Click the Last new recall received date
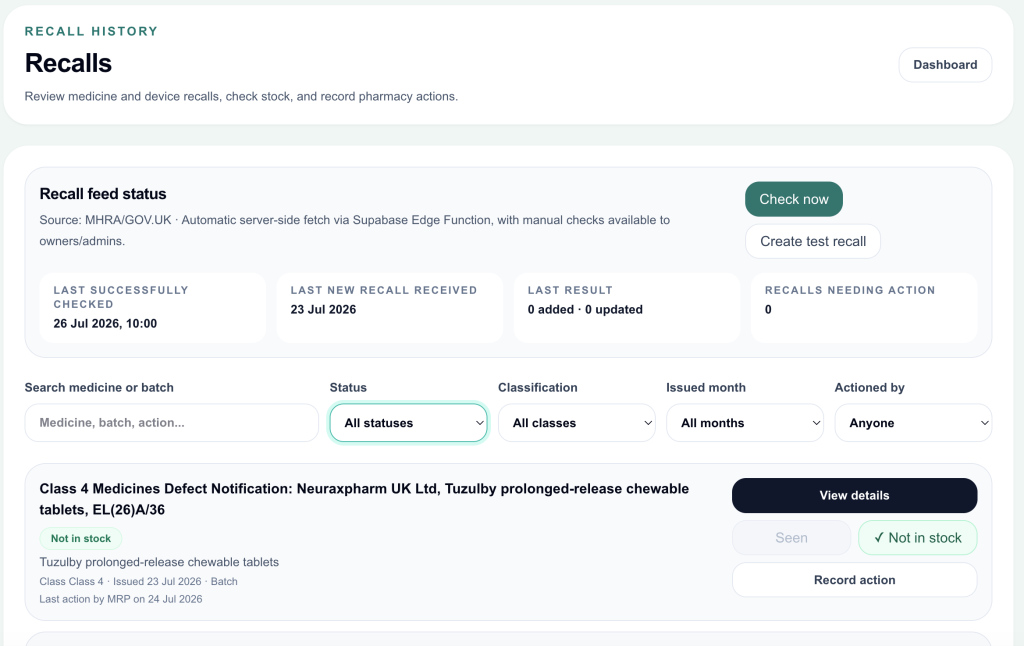The image size is (1024, 646). [x=323, y=310]
